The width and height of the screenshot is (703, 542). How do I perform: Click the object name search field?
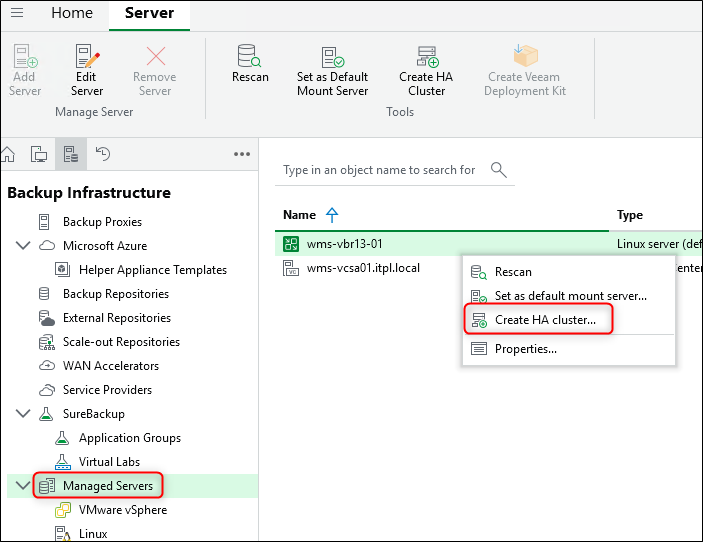(x=380, y=170)
